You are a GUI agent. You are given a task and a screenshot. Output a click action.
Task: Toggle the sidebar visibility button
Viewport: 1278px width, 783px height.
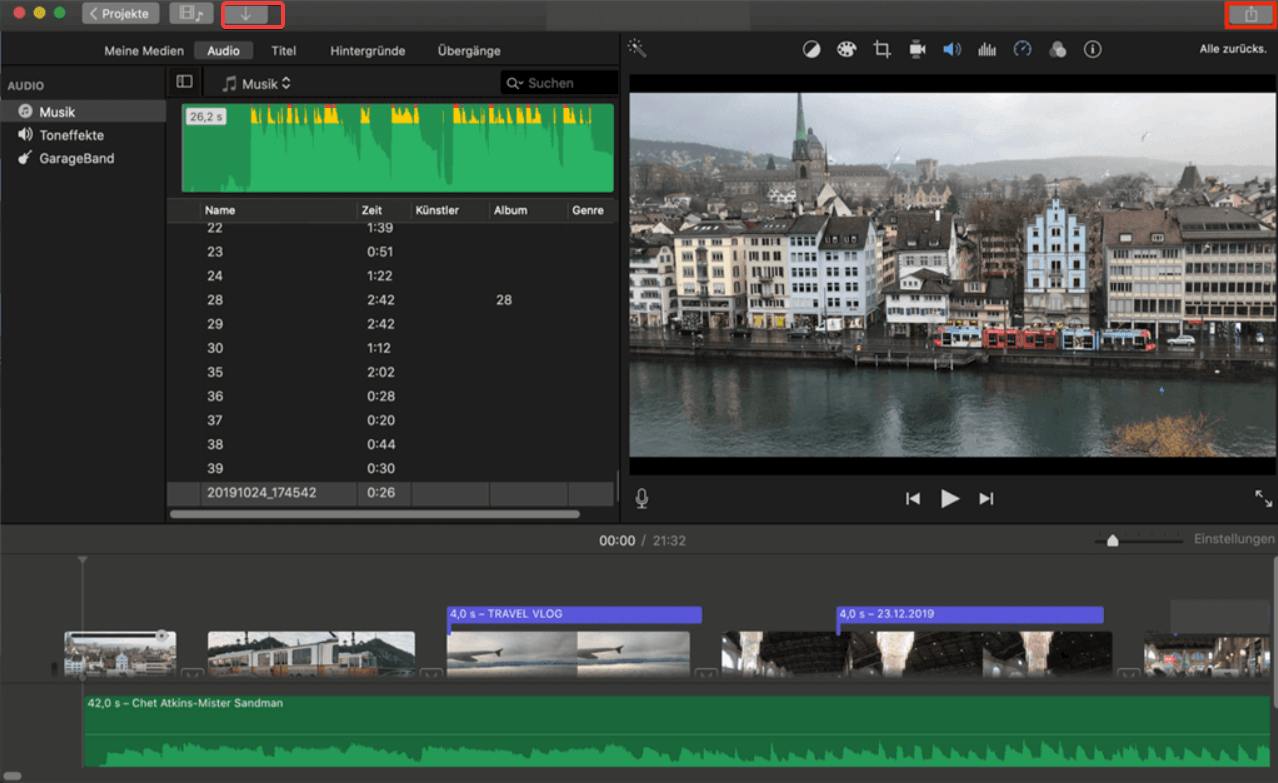point(184,82)
